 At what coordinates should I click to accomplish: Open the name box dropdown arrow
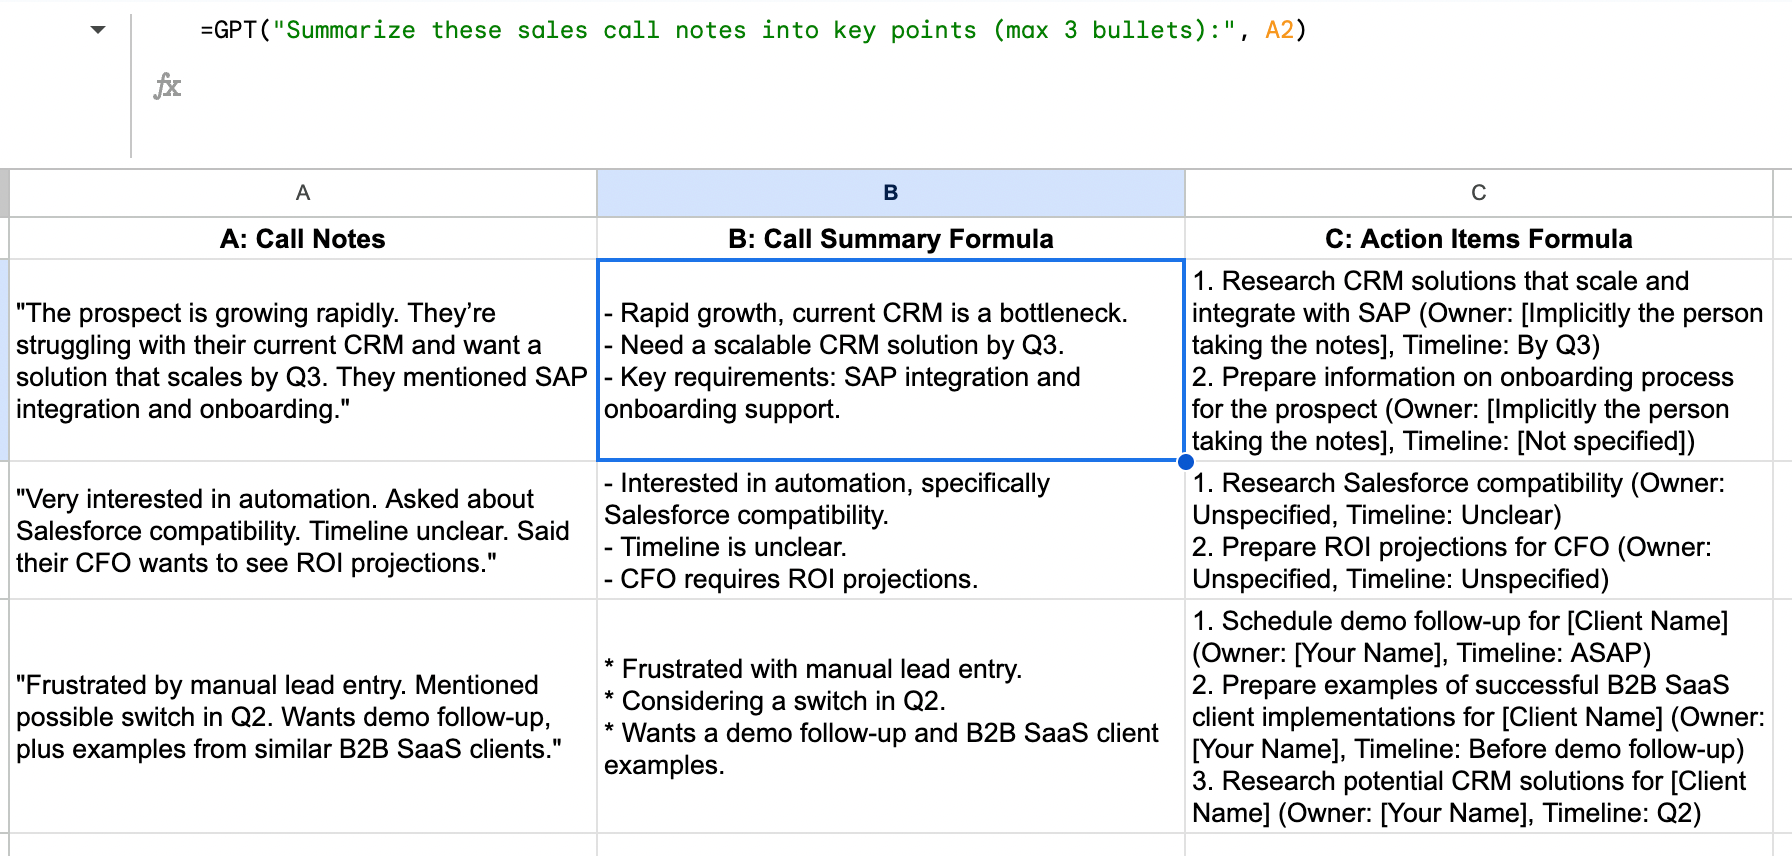98,30
